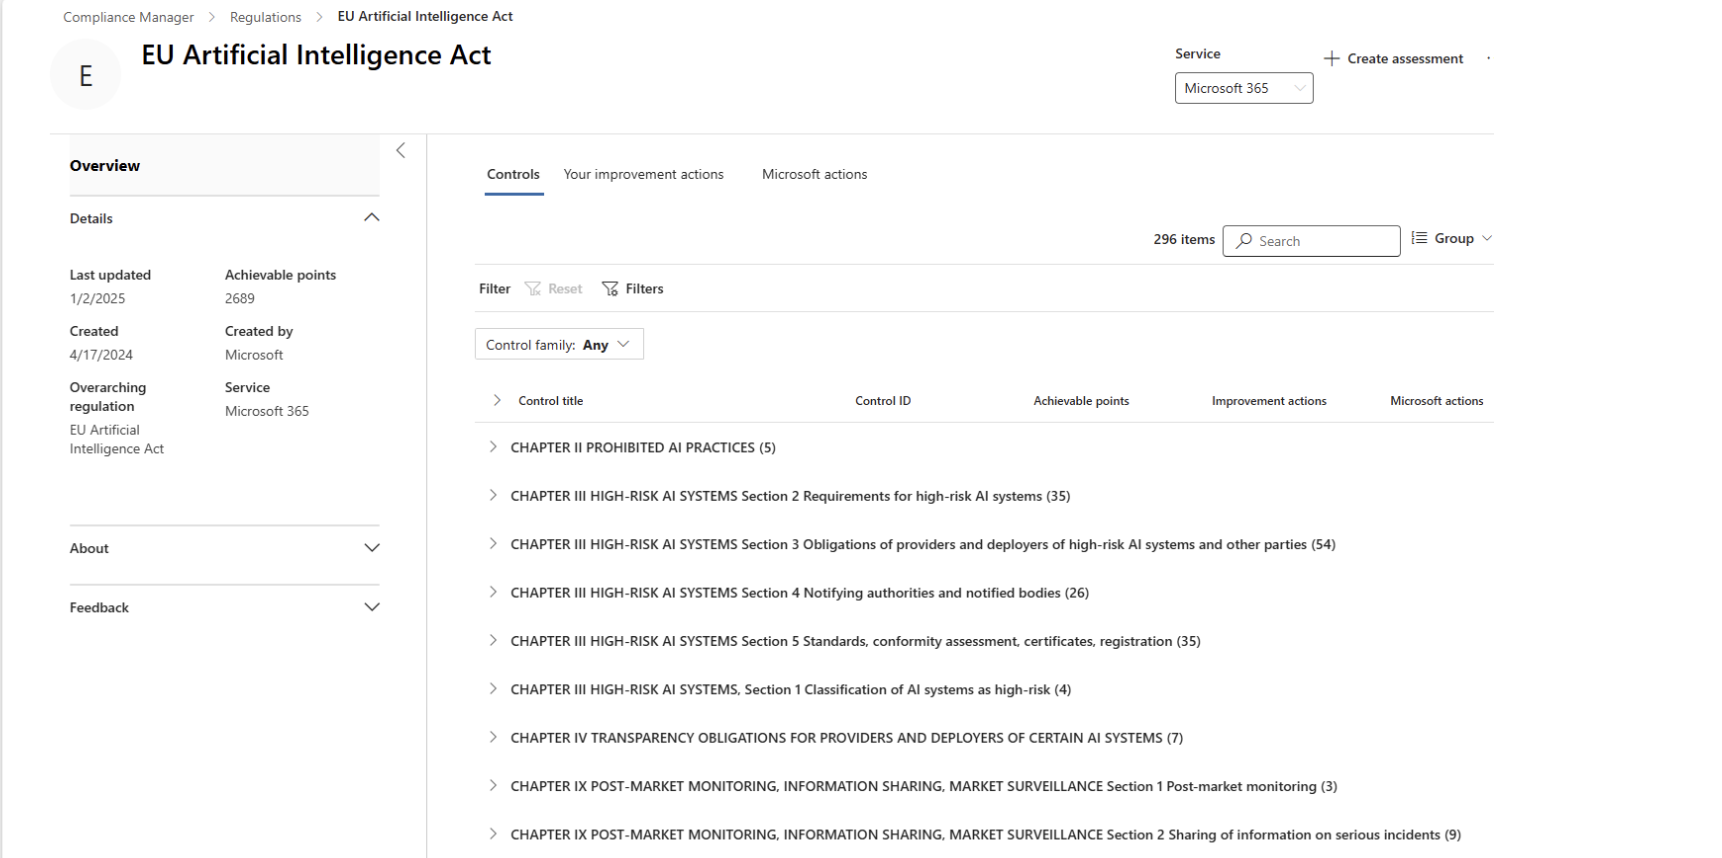Image resolution: width=1722 pixels, height=858 pixels.
Task: Sort by Microsoft actions column header
Action: pos(1436,401)
